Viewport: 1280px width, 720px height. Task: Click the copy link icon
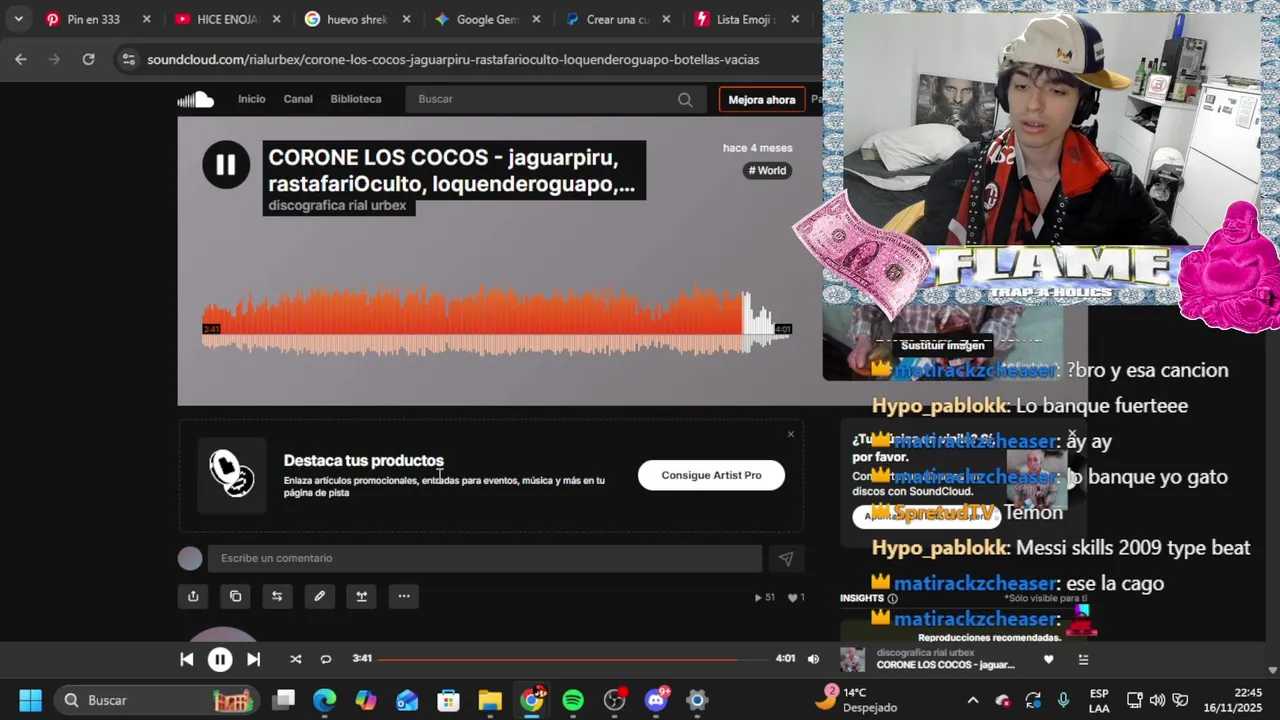(x=235, y=596)
